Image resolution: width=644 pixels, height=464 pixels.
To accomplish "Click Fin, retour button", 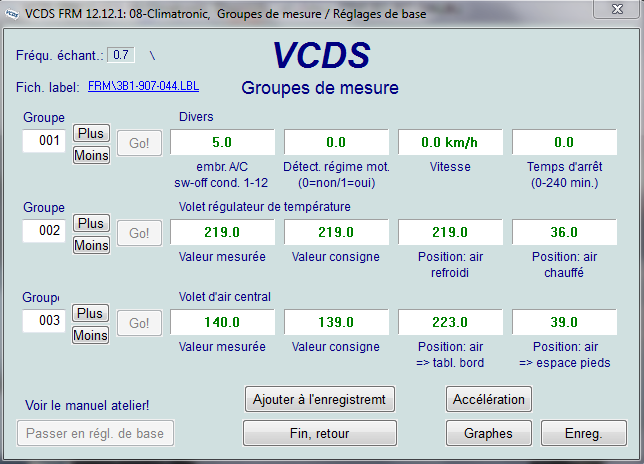I will tap(320, 433).
